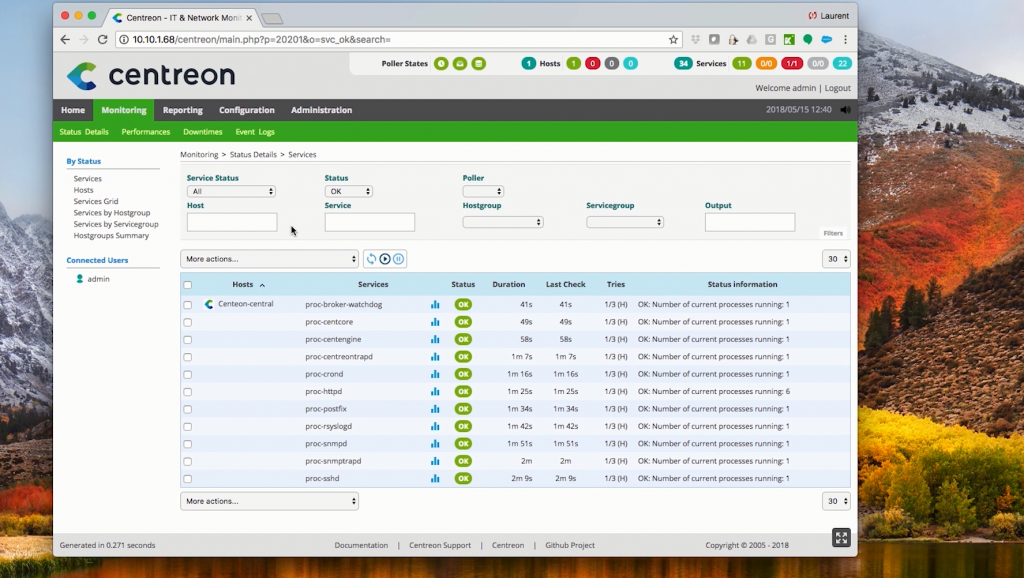
Task: Click the refresh icon above the services table
Action: (x=372, y=259)
